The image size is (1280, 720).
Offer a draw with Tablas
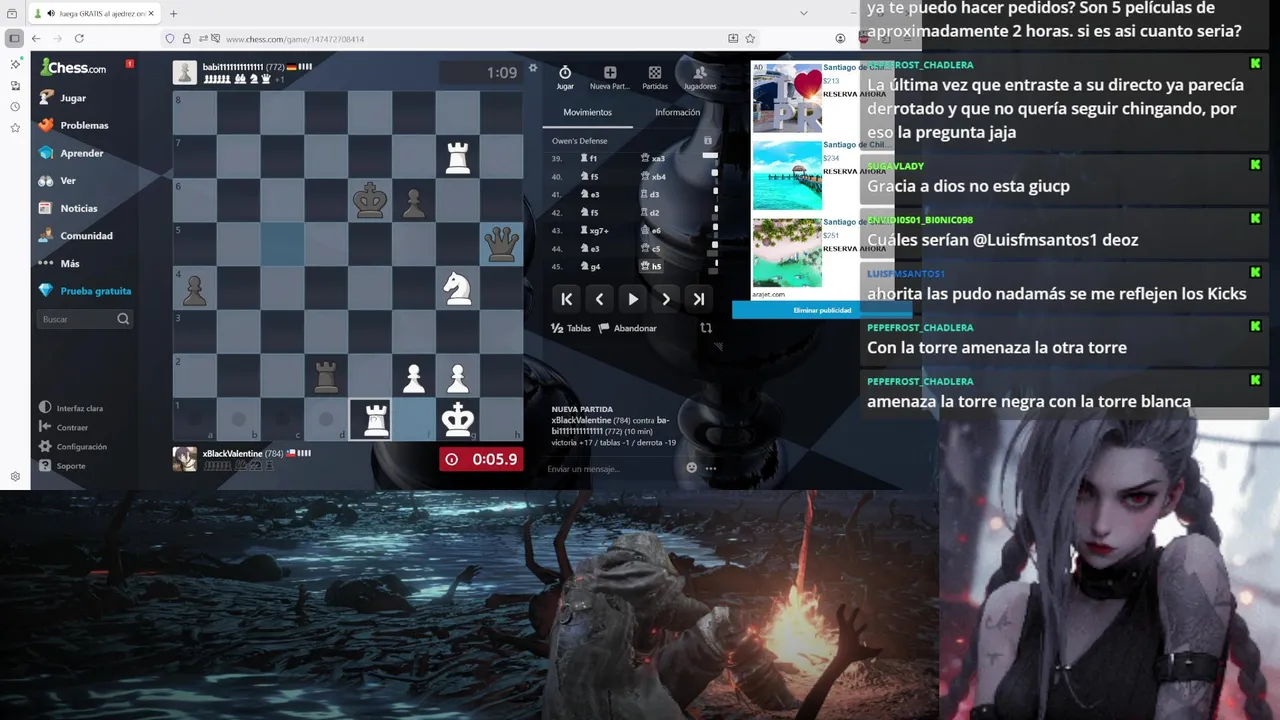tap(571, 328)
